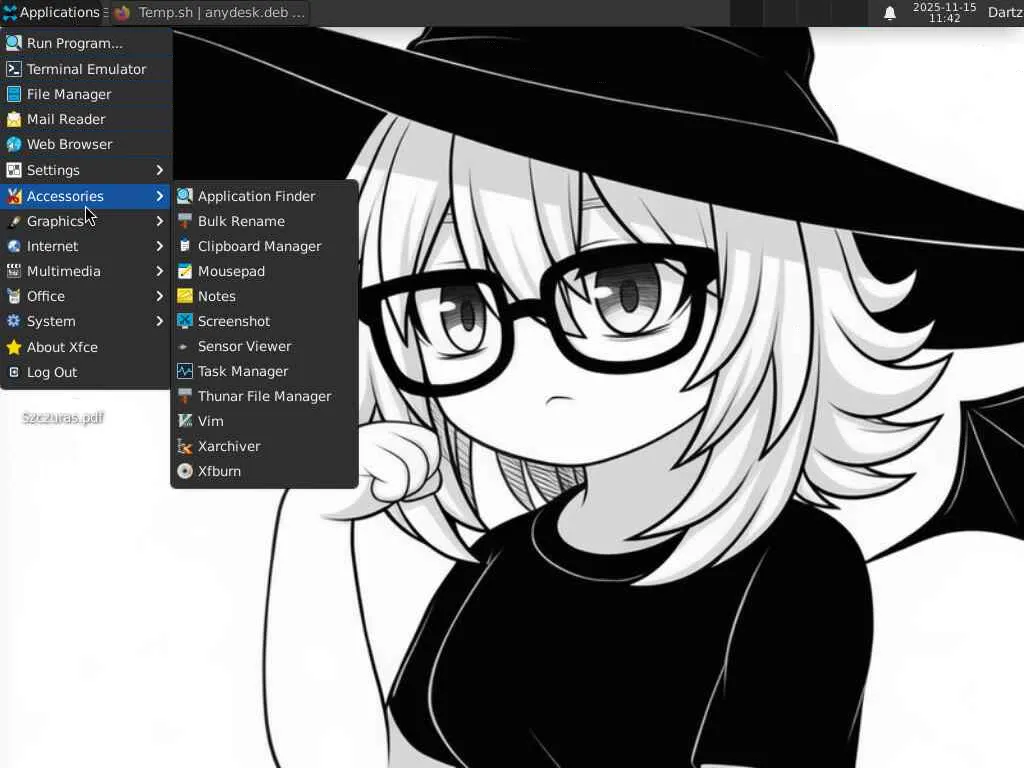Click the System gear icon
This screenshot has width=1024, height=768.
point(14,321)
